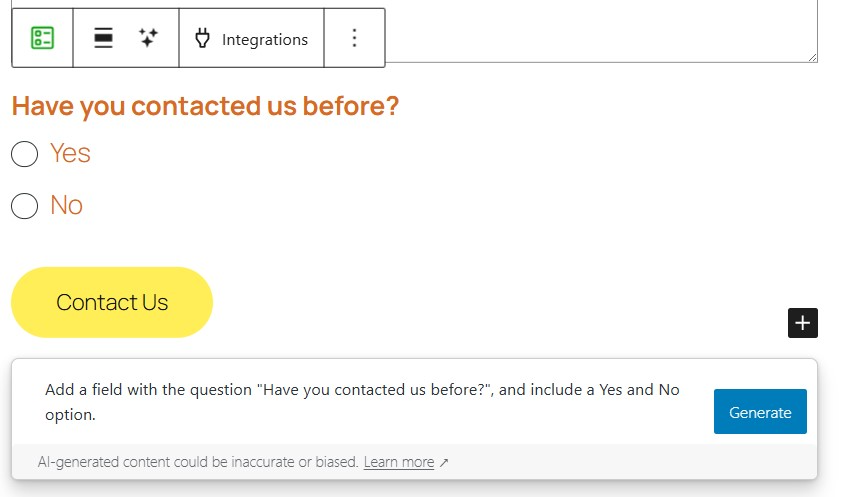Open the Learn more link

398,462
